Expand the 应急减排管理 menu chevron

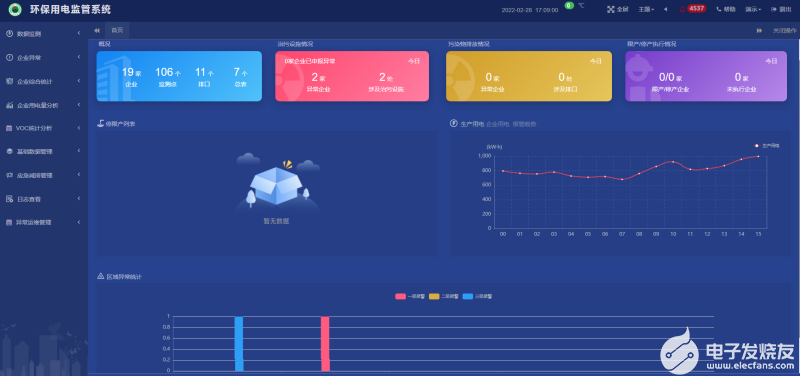(79, 175)
